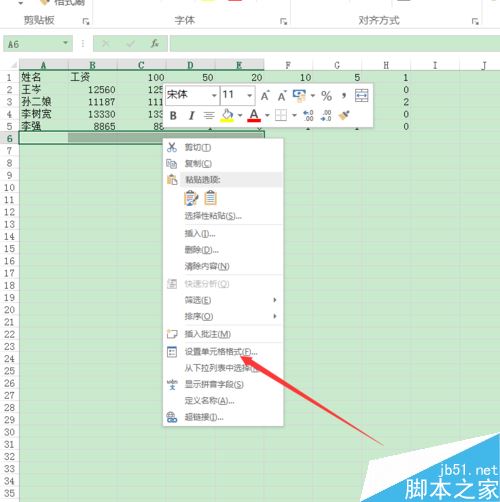Apply percent style in mini toolbar
The image size is (500, 502).
pos(326,96)
